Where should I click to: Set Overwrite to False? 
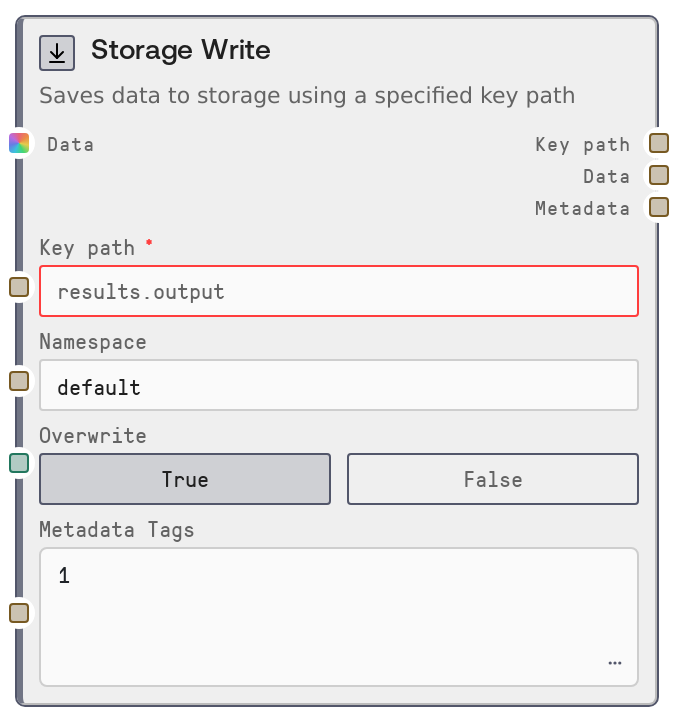pyautogui.click(x=492, y=479)
